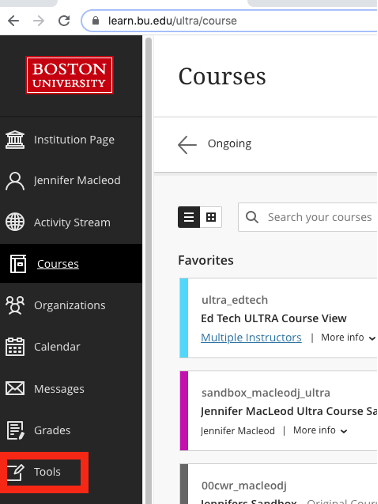Expand More info for sandbox_macleodj_ultra course
Image resolution: width=378 pixels, height=504 pixels.
pyautogui.click(x=320, y=430)
